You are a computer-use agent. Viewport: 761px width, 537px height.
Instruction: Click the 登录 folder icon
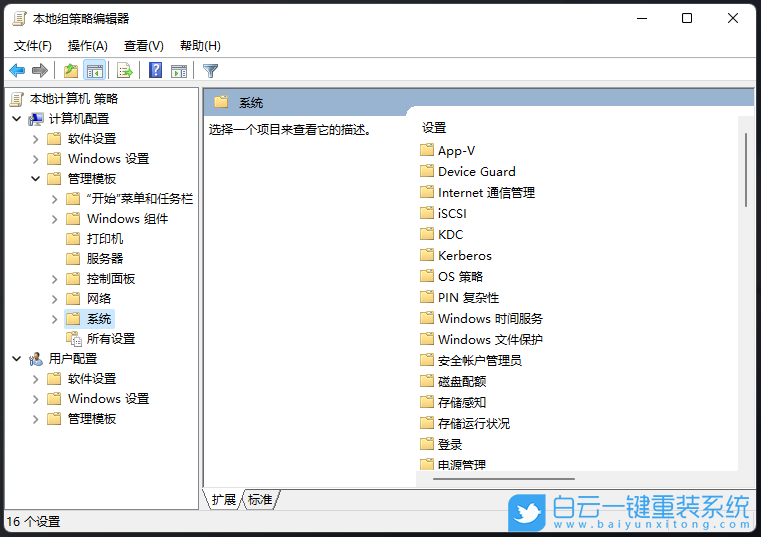click(x=427, y=444)
